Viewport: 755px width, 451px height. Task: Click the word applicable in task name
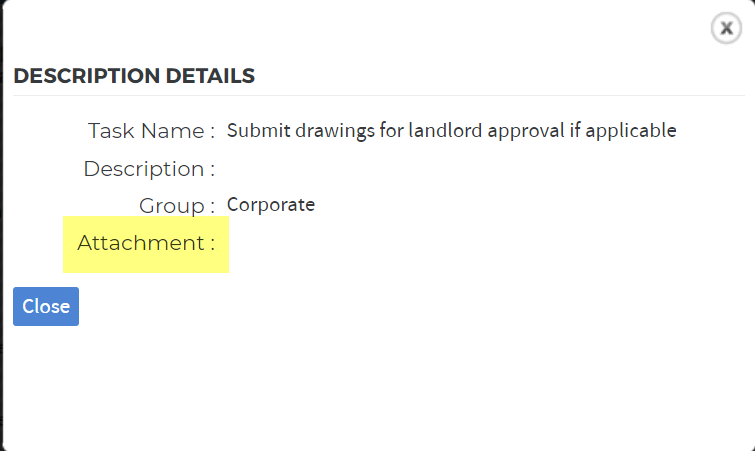631,130
